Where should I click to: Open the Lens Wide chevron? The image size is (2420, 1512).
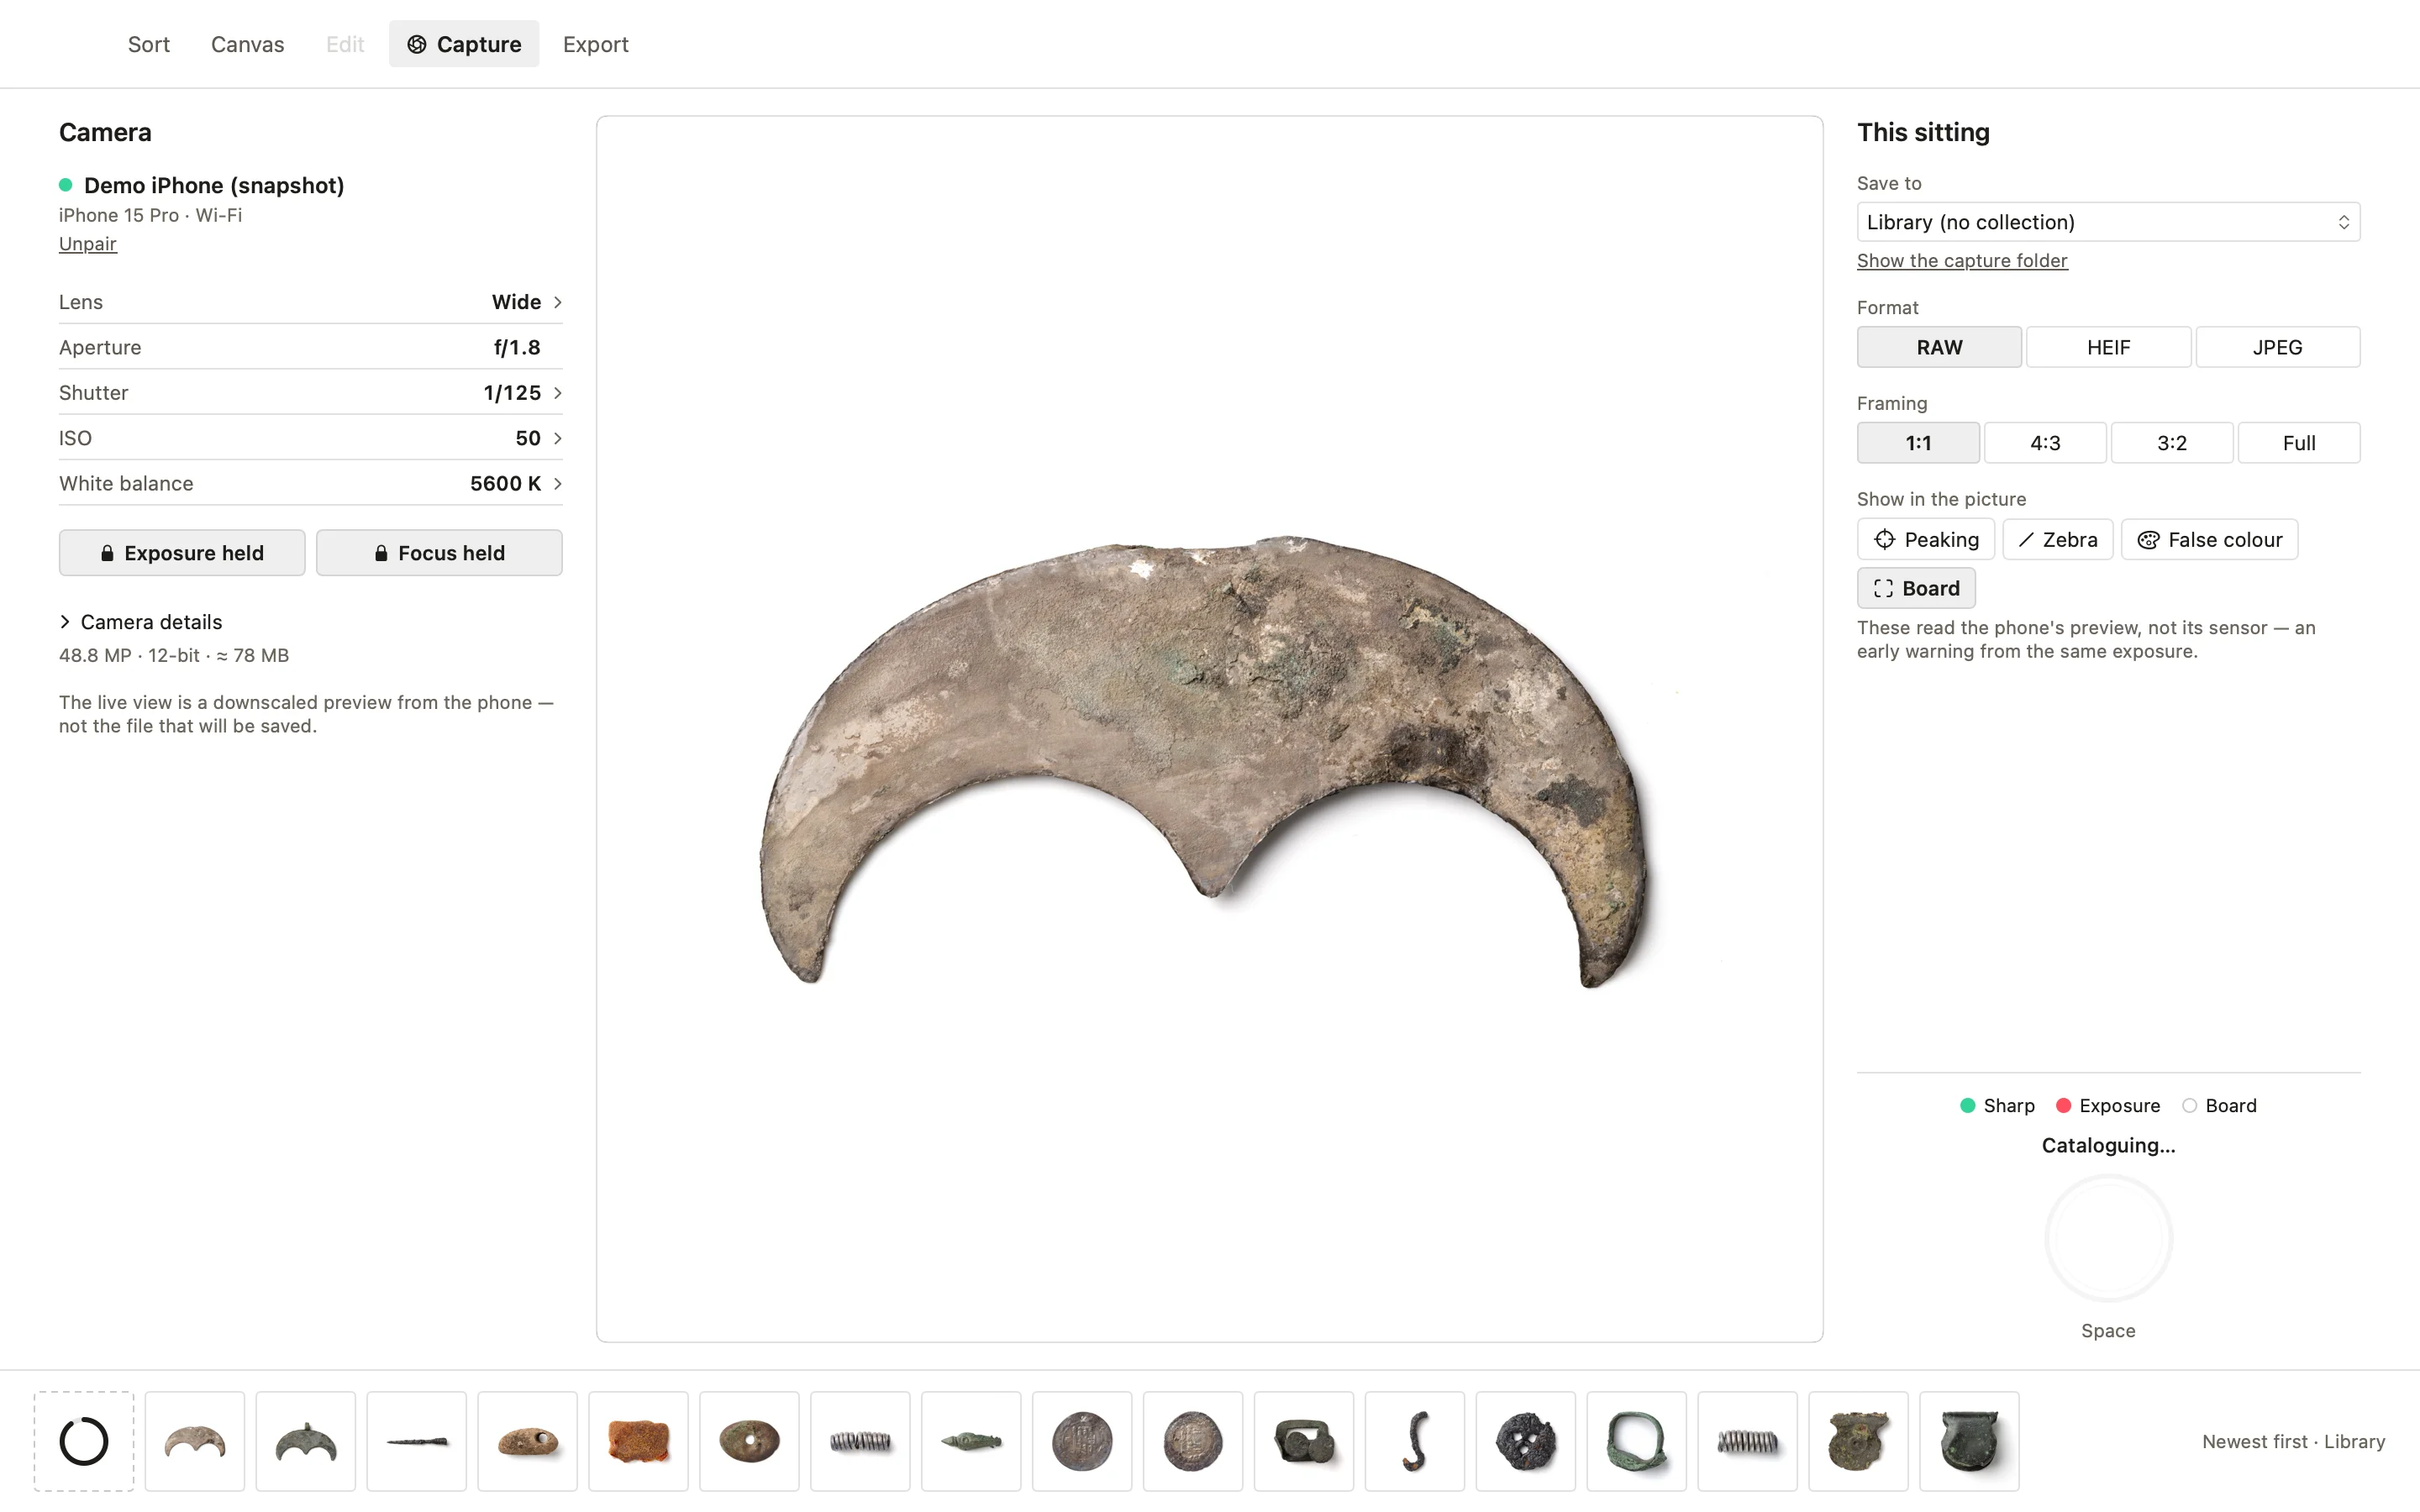pyautogui.click(x=557, y=302)
